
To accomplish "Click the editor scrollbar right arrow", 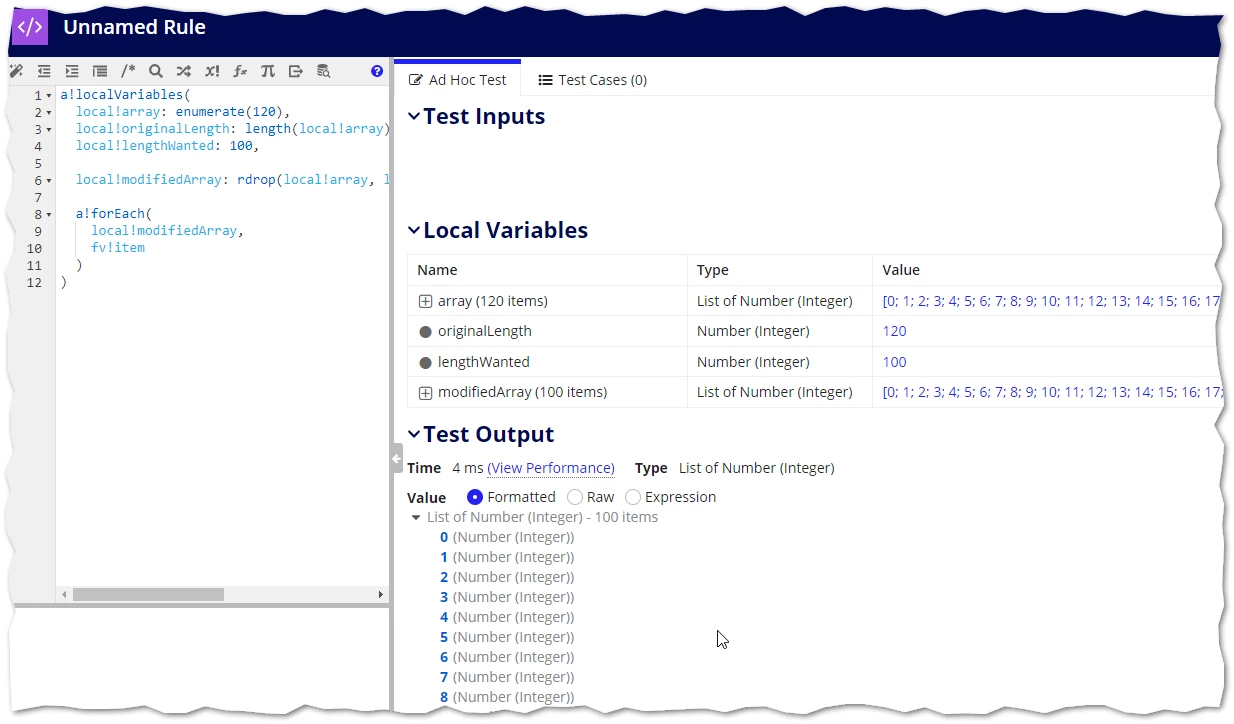I will pos(380,594).
